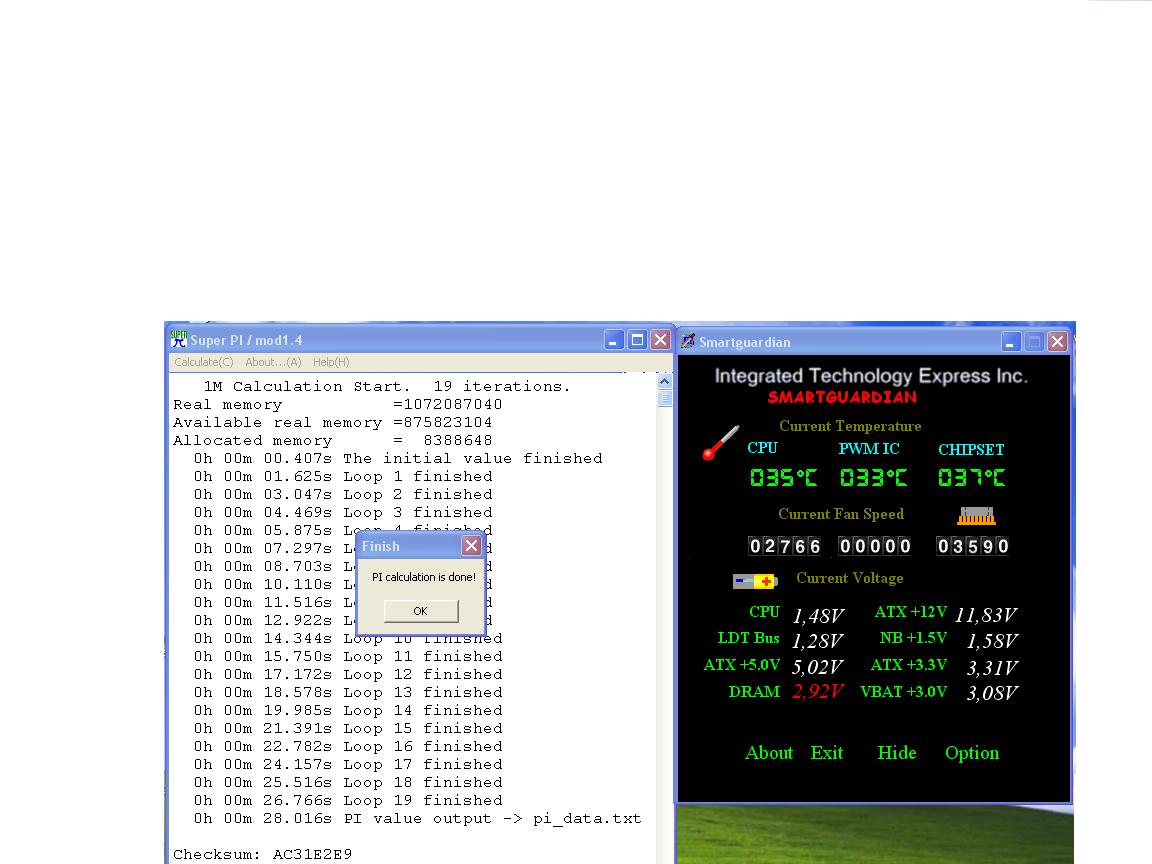Viewport: 1152px width, 864px height.
Task: Click the fan speed counter 02766
Action: pos(784,546)
